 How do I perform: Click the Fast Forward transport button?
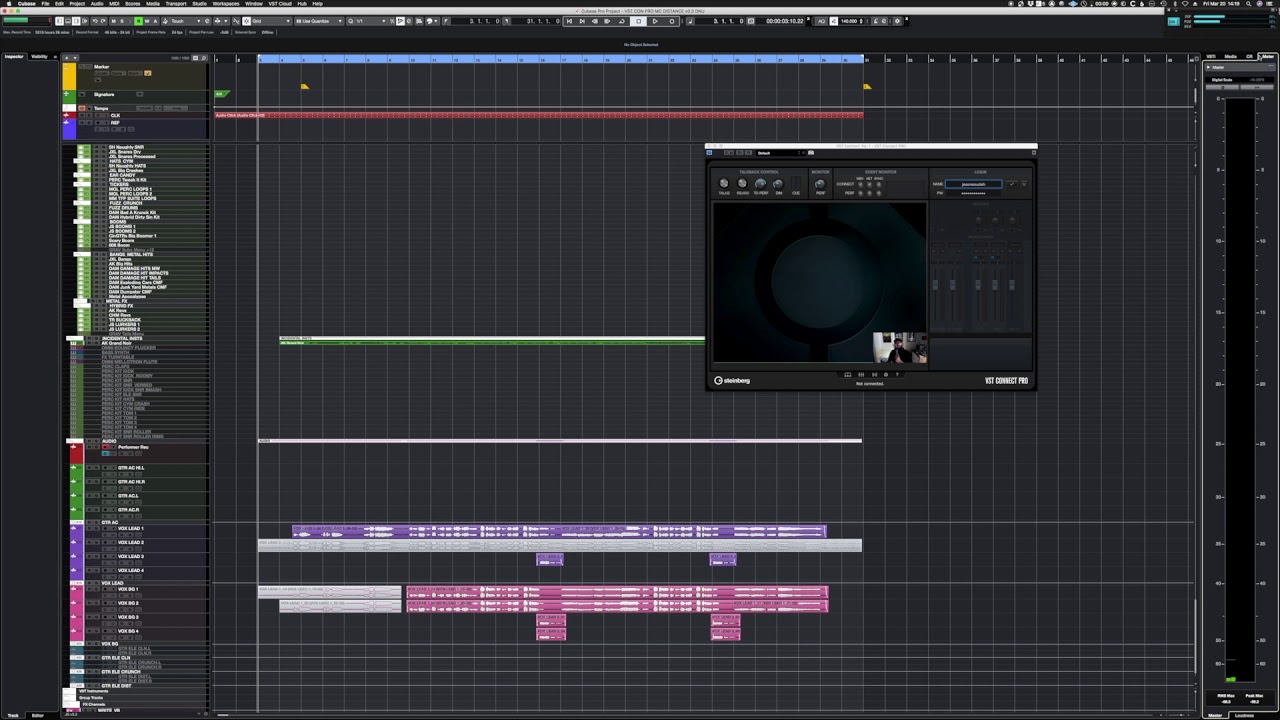click(x=607, y=21)
